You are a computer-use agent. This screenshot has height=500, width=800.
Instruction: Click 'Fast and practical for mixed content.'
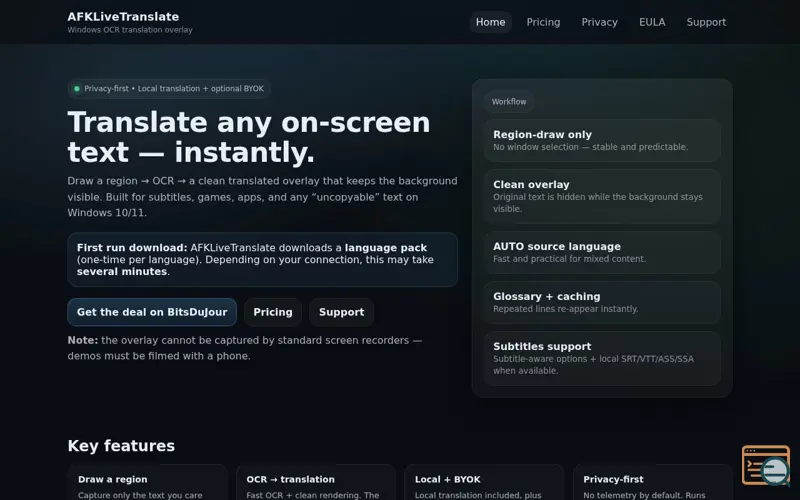569,259
